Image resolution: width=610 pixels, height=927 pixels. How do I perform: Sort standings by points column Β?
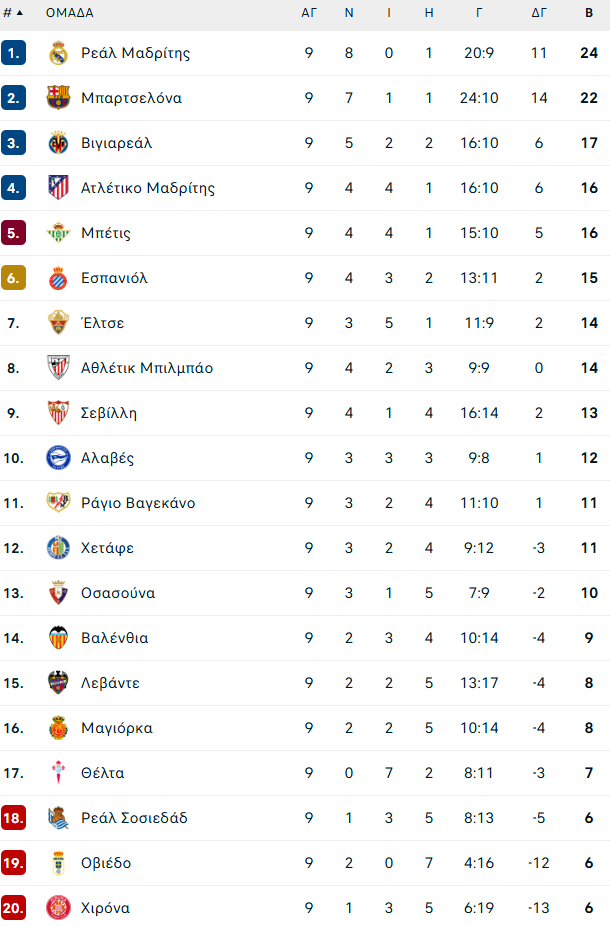click(589, 13)
